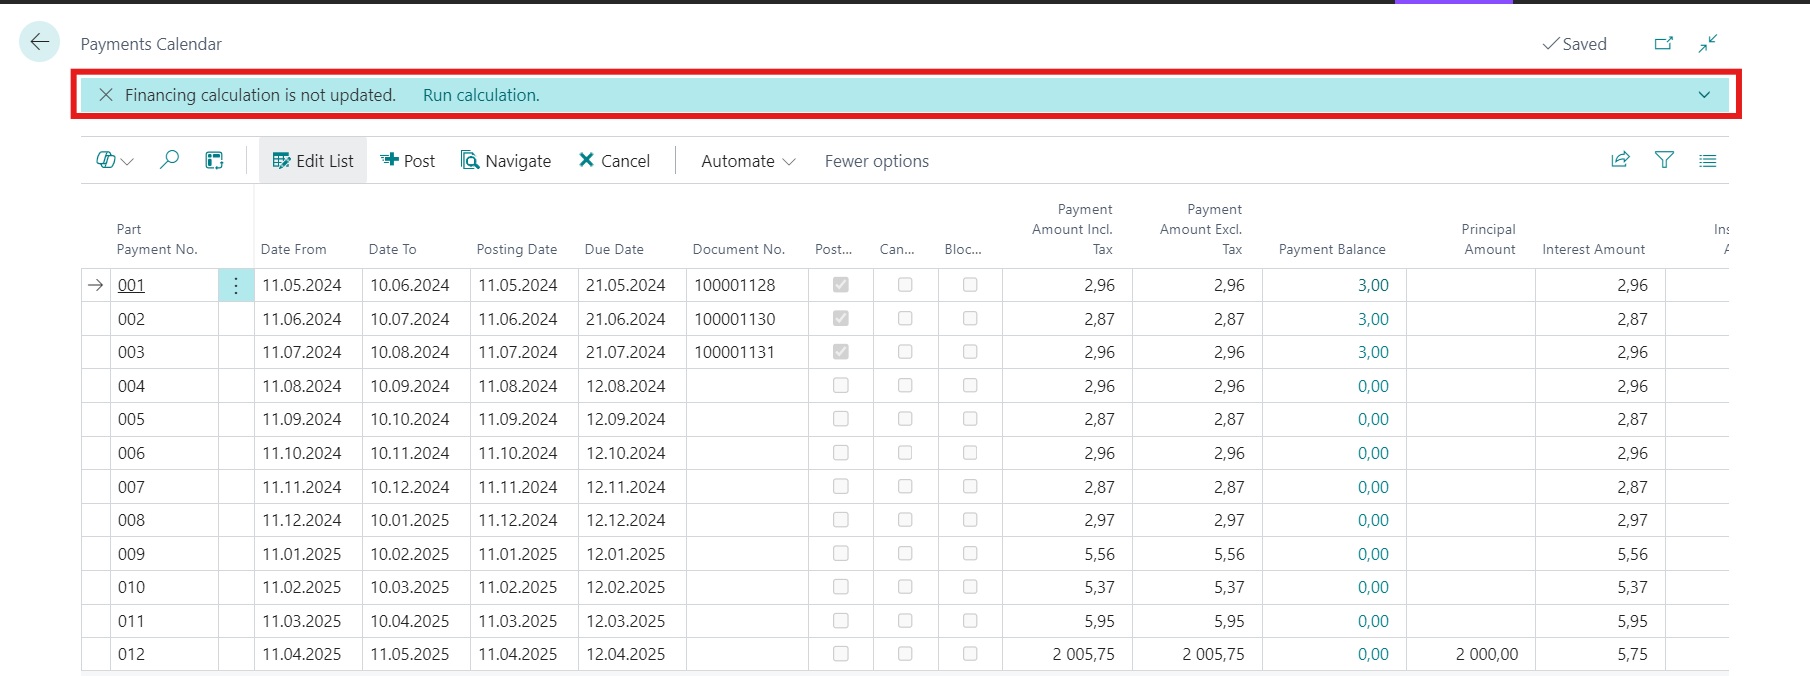The height and width of the screenshot is (676, 1810).
Task: Dismiss the financing calculation notification
Action: (106, 95)
